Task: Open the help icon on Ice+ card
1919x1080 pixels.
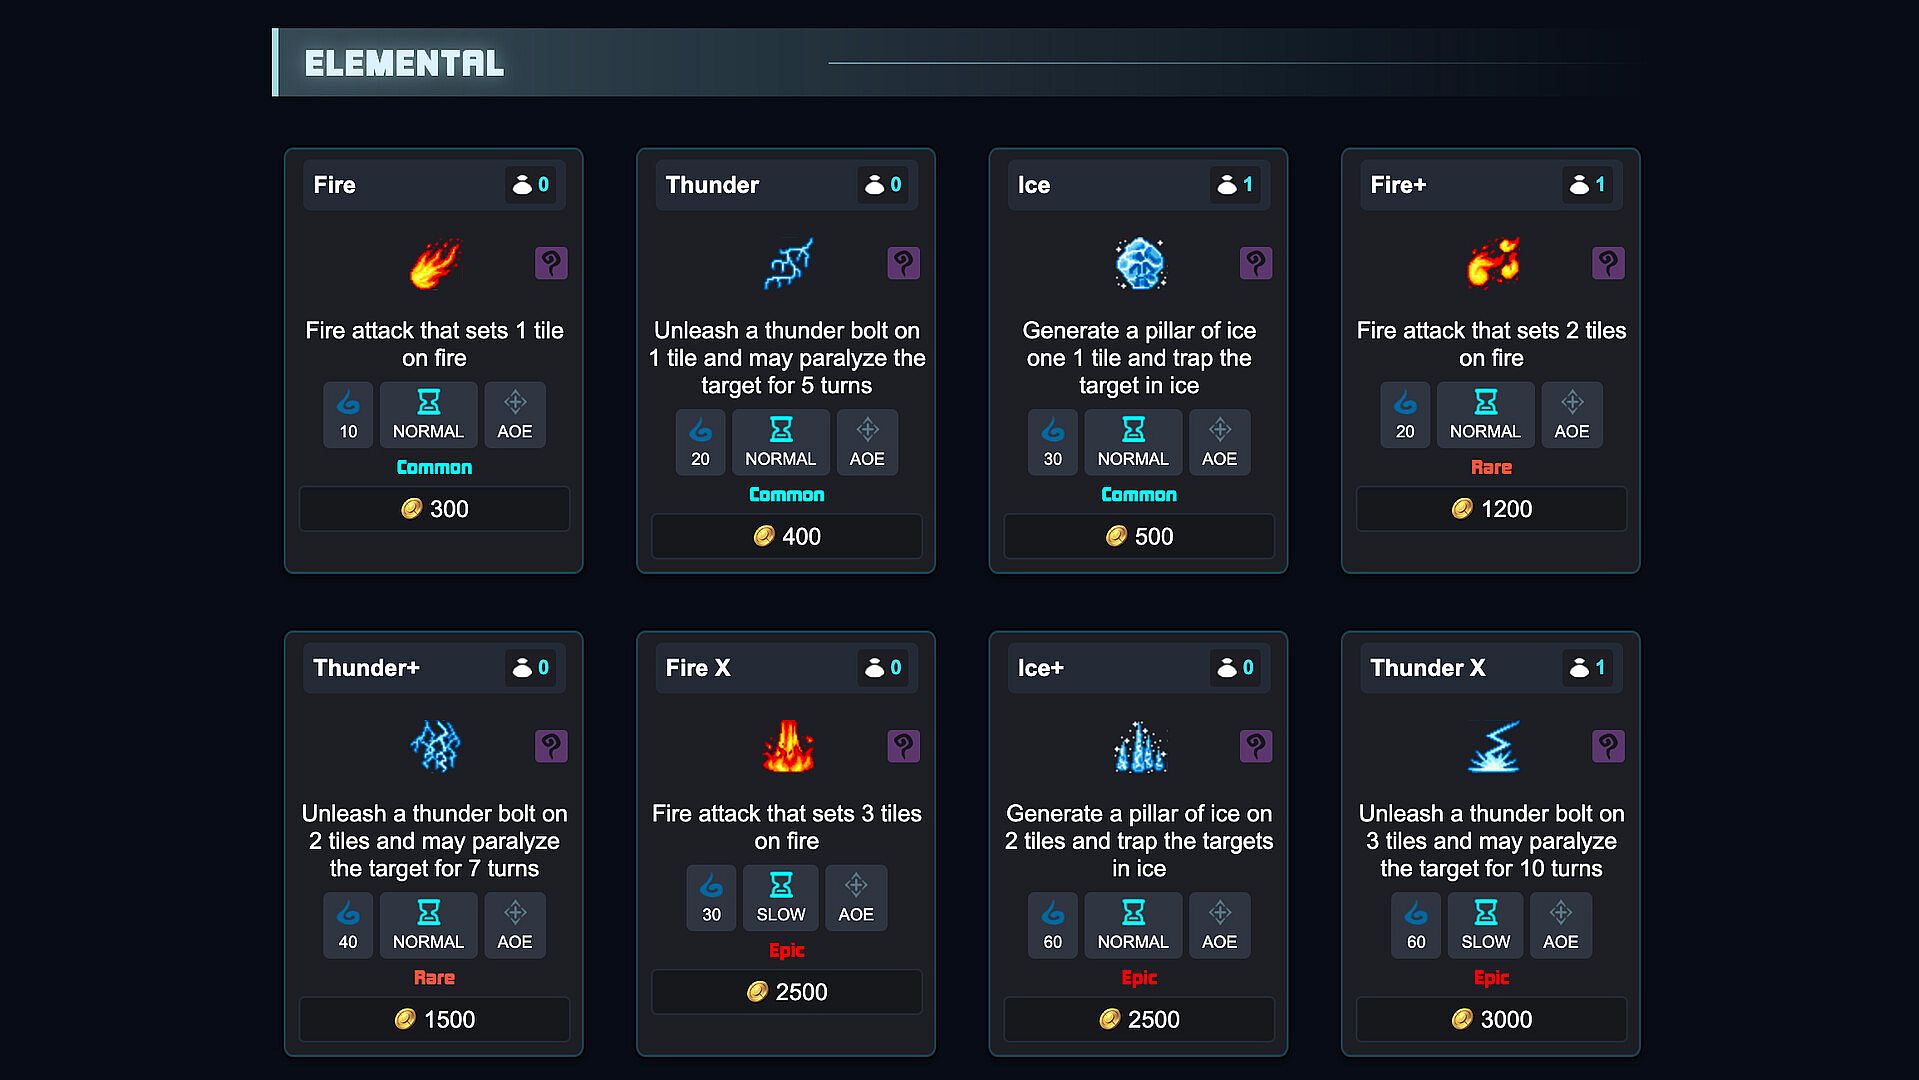Action: pyautogui.click(x=1255, y=747)
